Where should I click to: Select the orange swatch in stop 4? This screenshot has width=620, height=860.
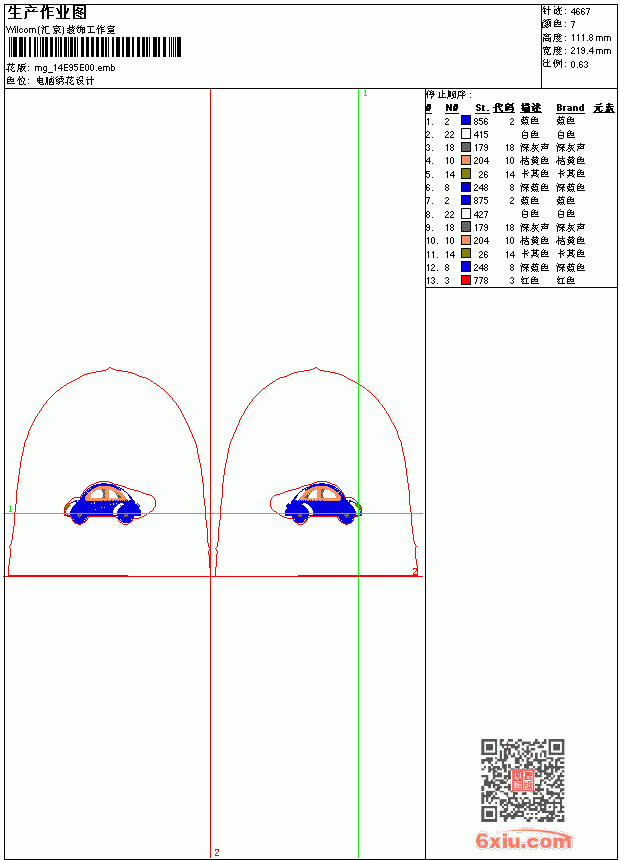click(x=466, y=160)
